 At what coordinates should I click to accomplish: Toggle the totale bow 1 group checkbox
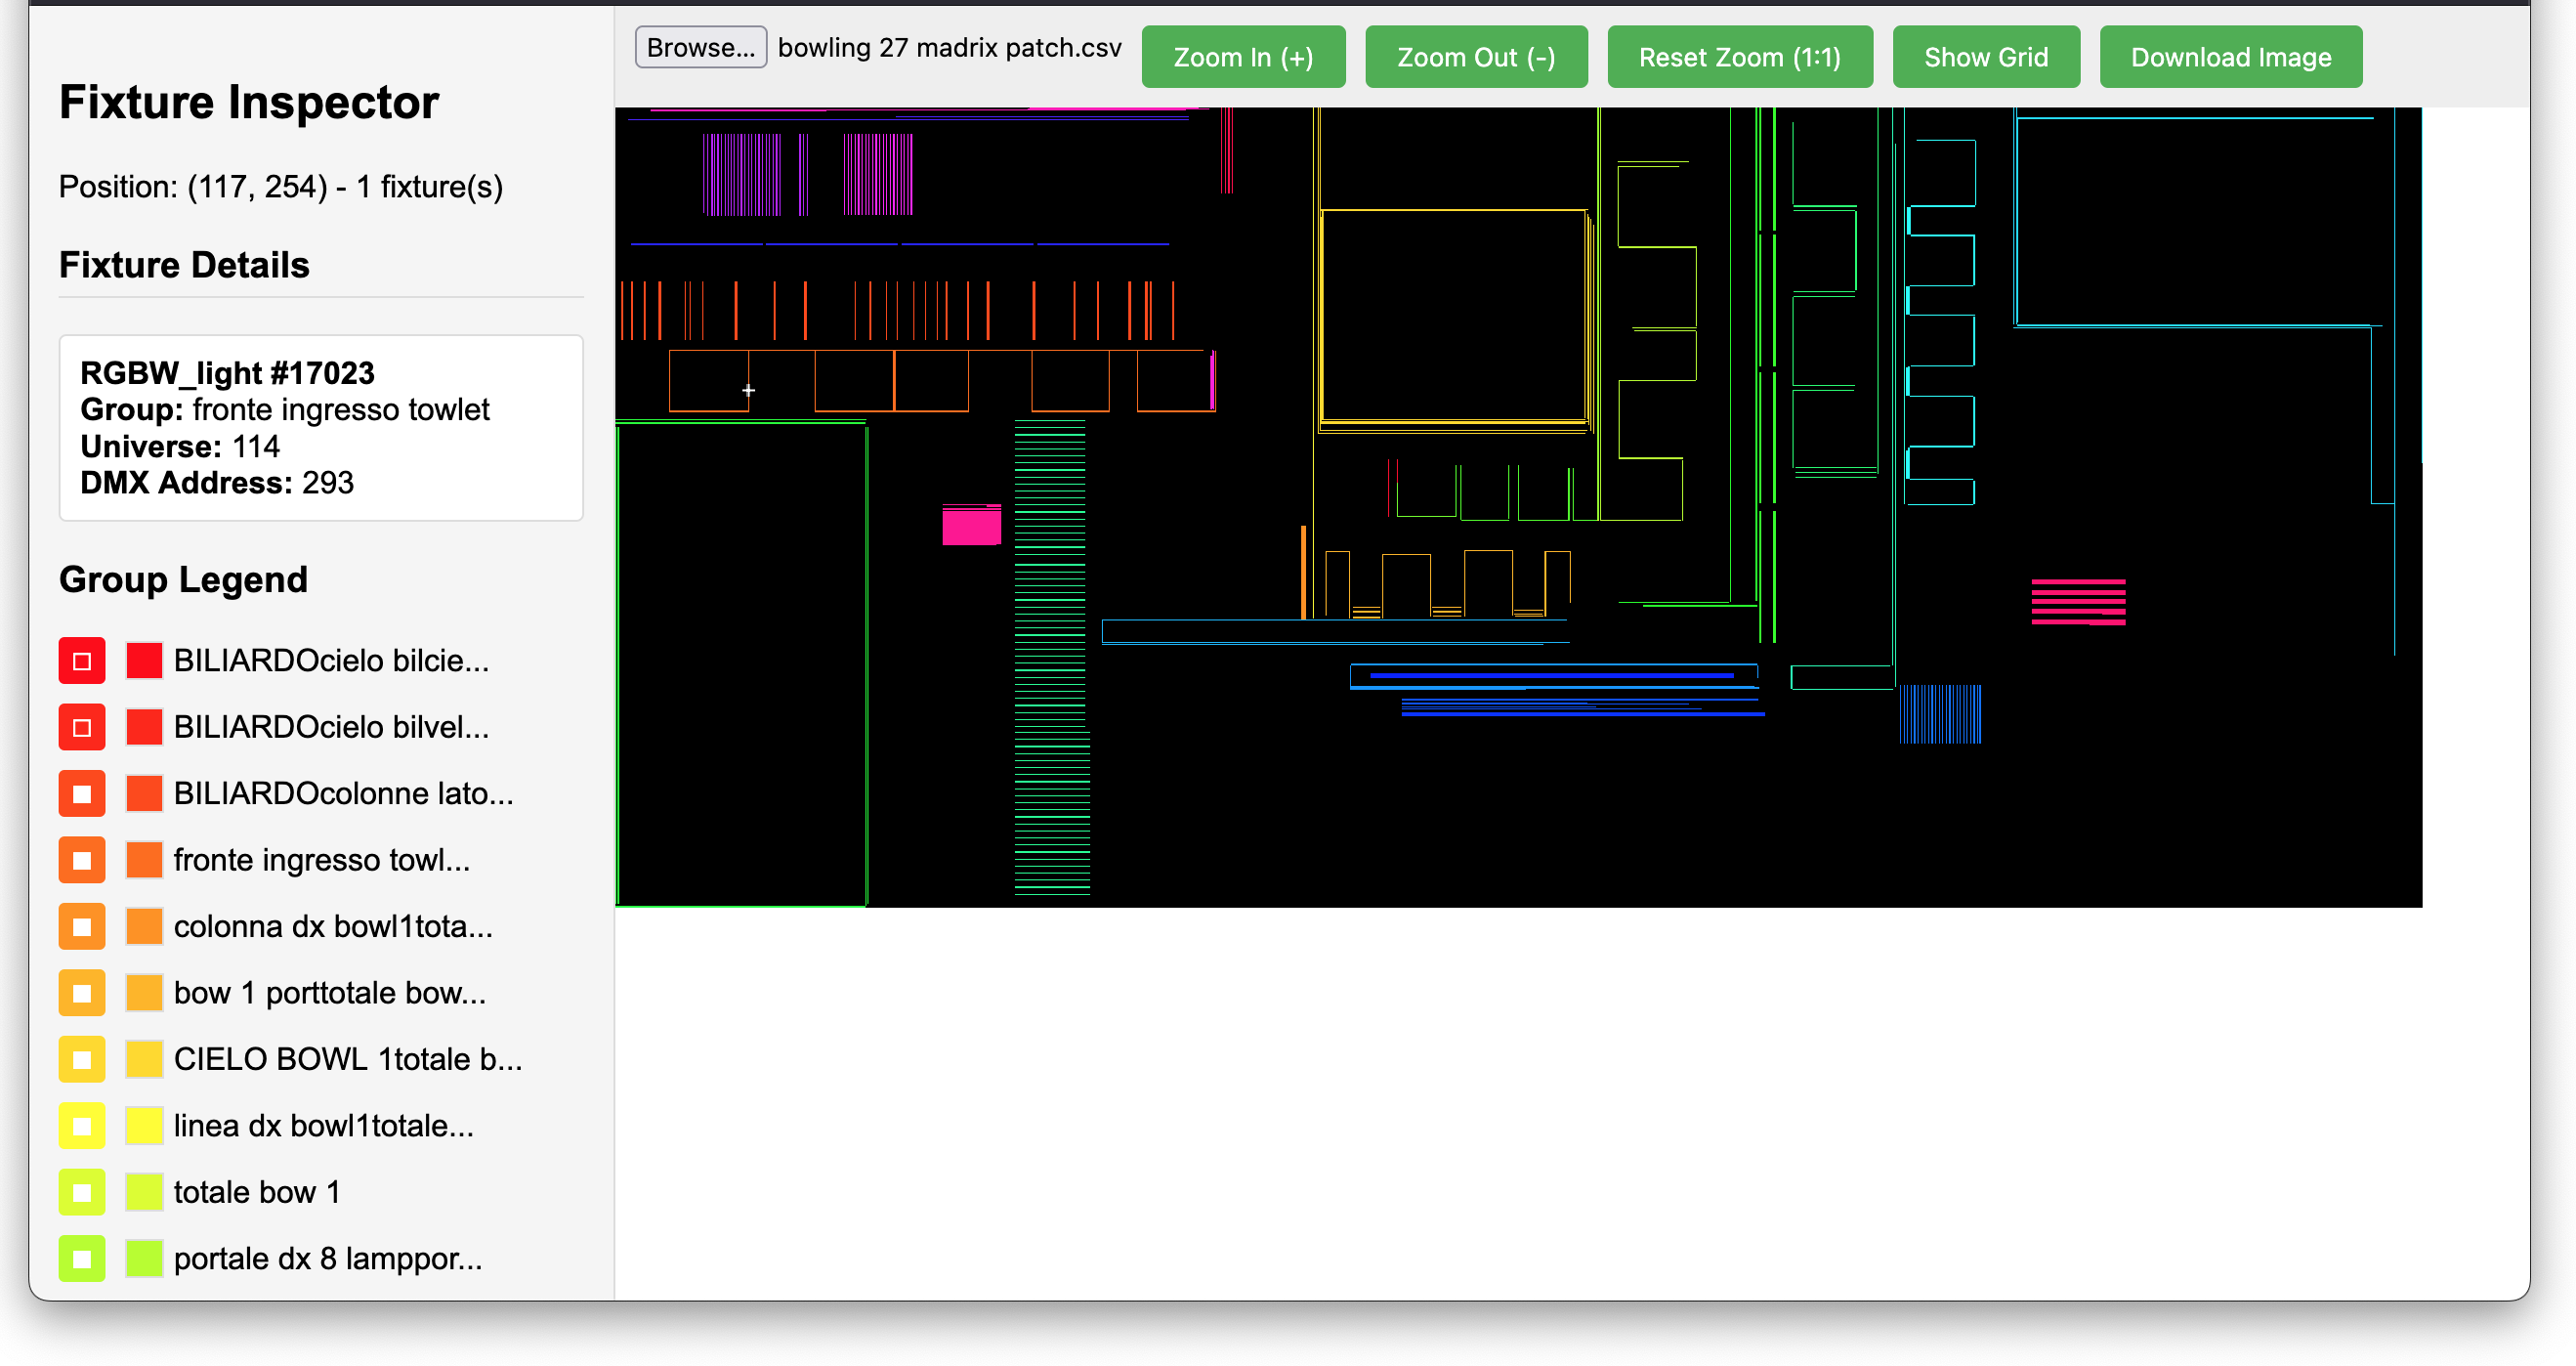tap(82, 1192)
